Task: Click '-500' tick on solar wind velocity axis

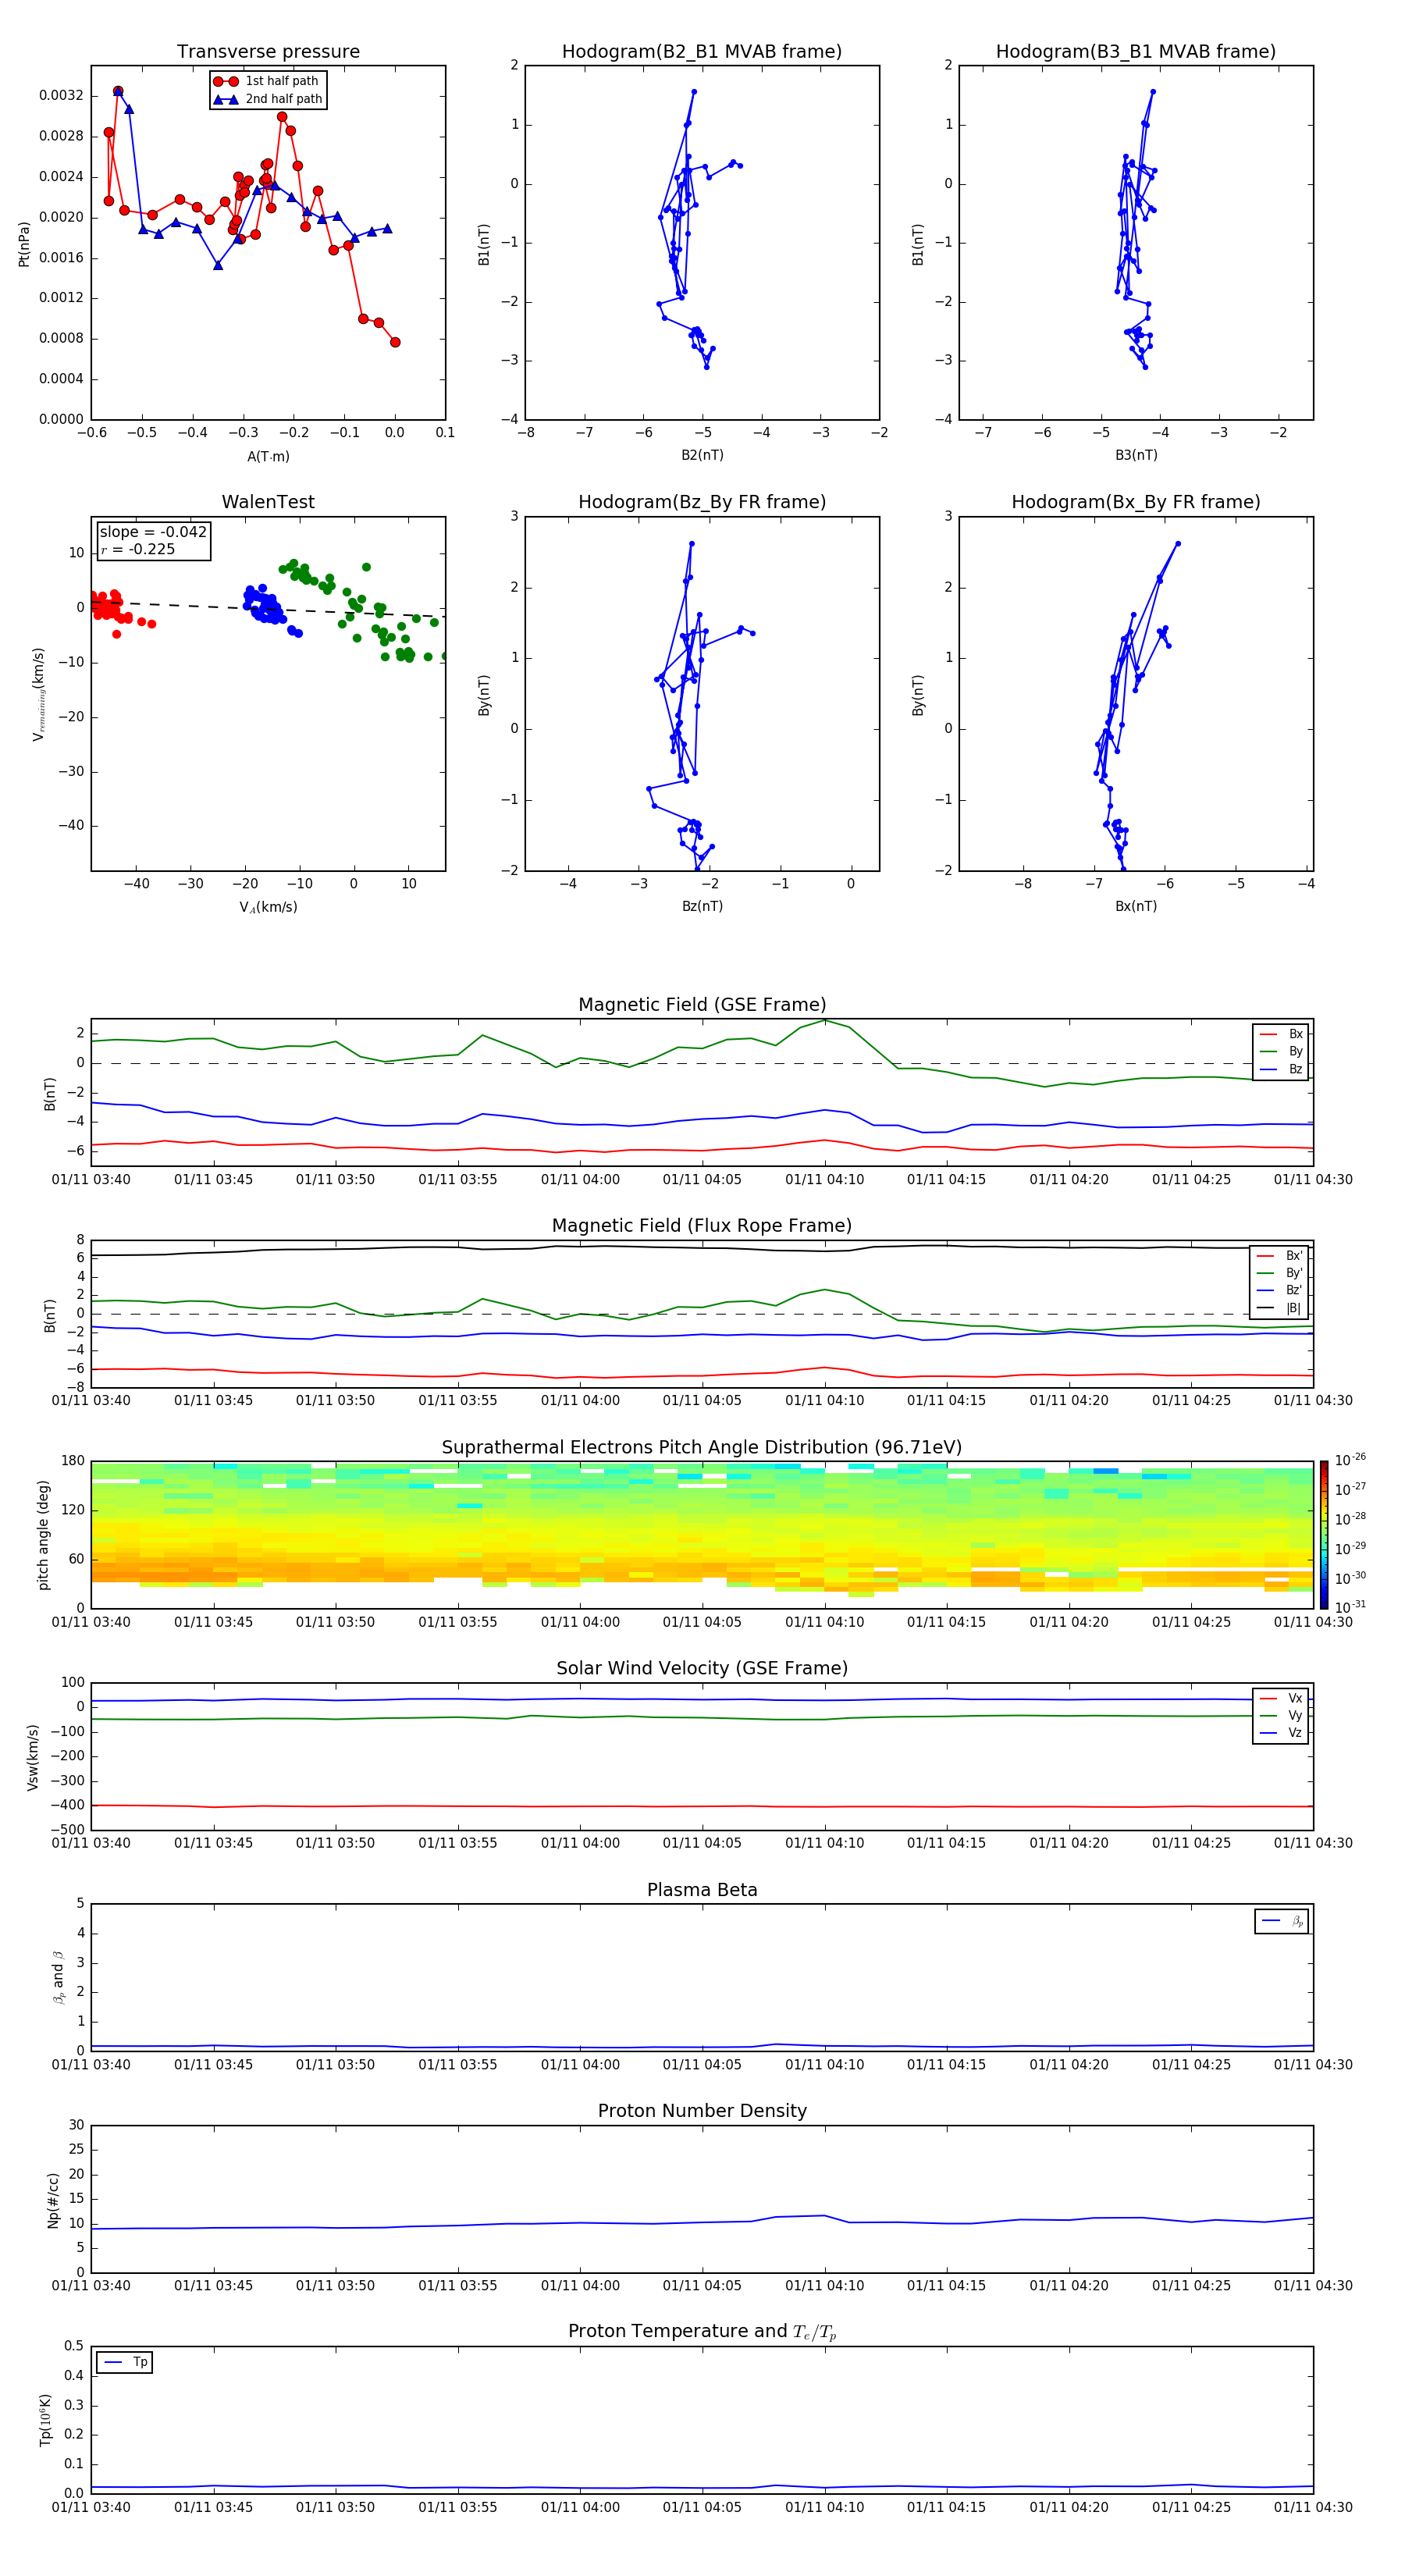Action: [68, 1830]
